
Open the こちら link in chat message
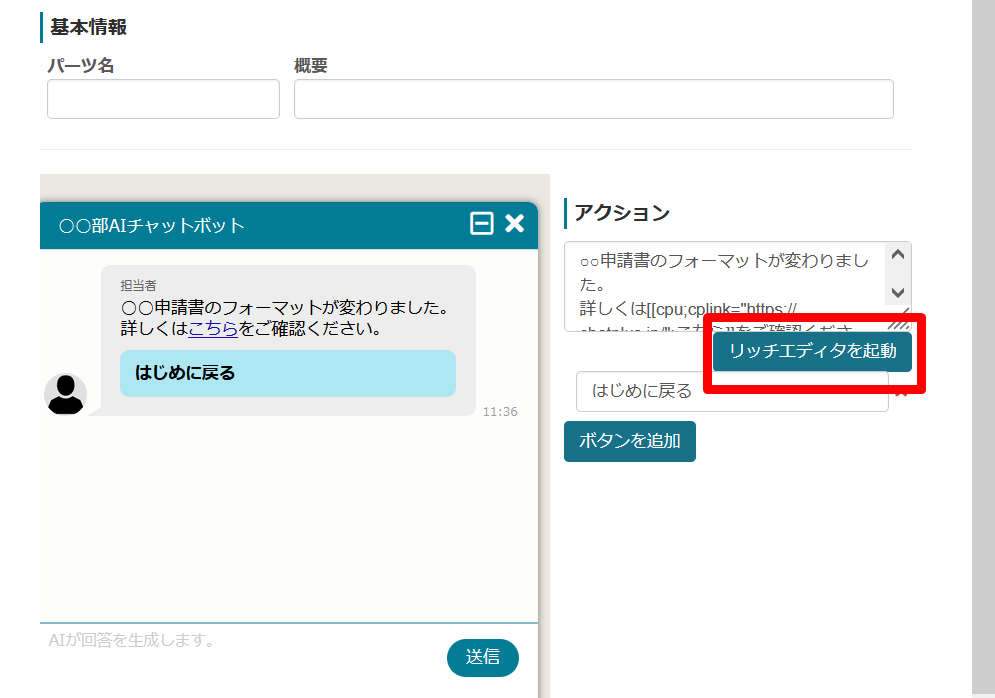(x=213, y=328)
